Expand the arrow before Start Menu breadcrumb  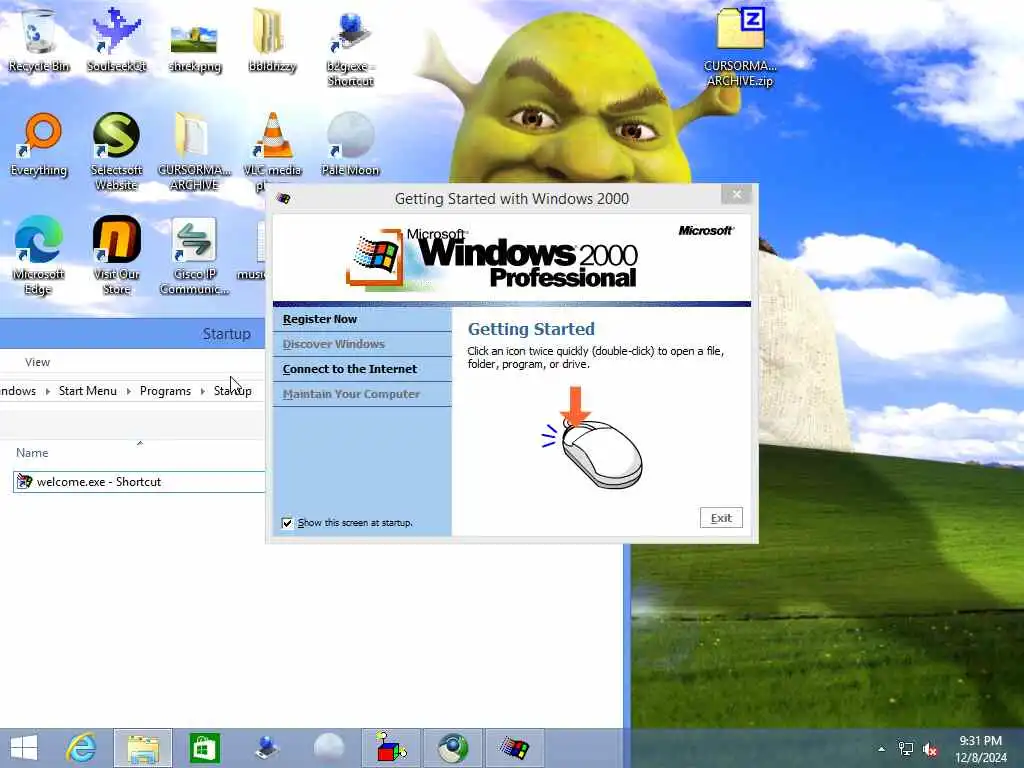click(48, 391)
